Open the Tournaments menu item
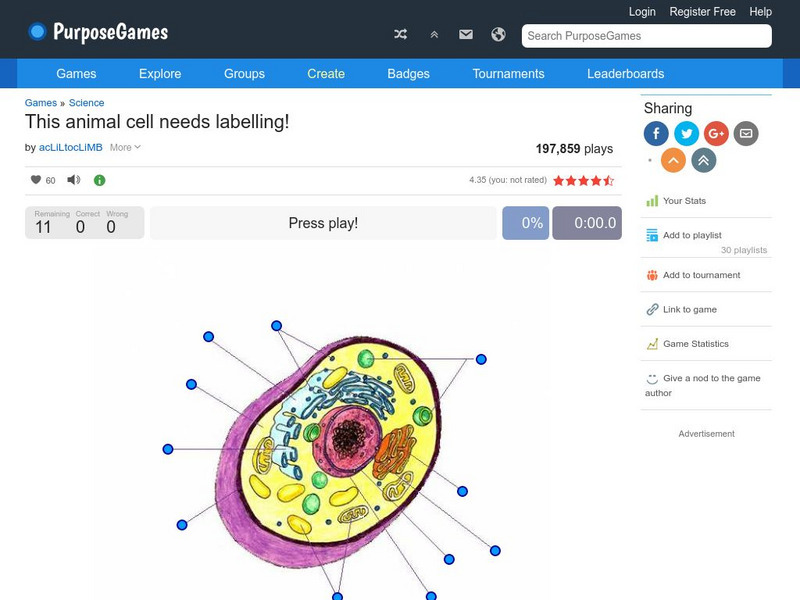The image size is (800, 600). tap(508, 74)
